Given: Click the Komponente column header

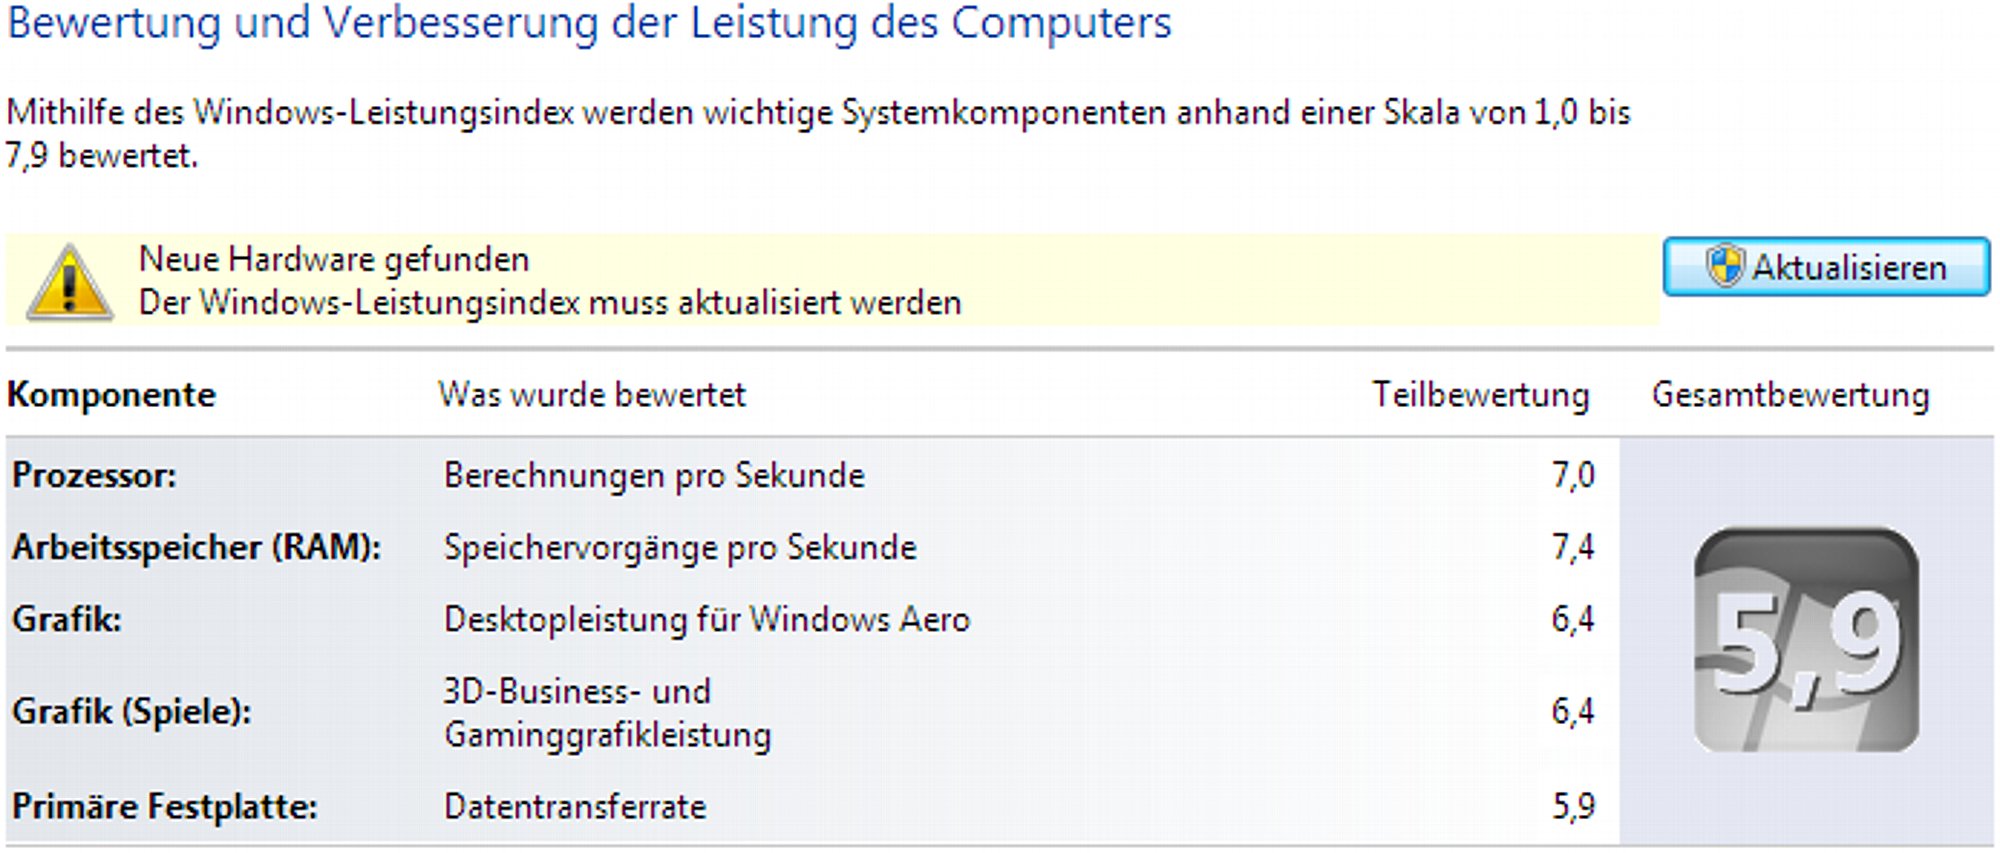Looking at the screenshot, I should pos(111,394).
